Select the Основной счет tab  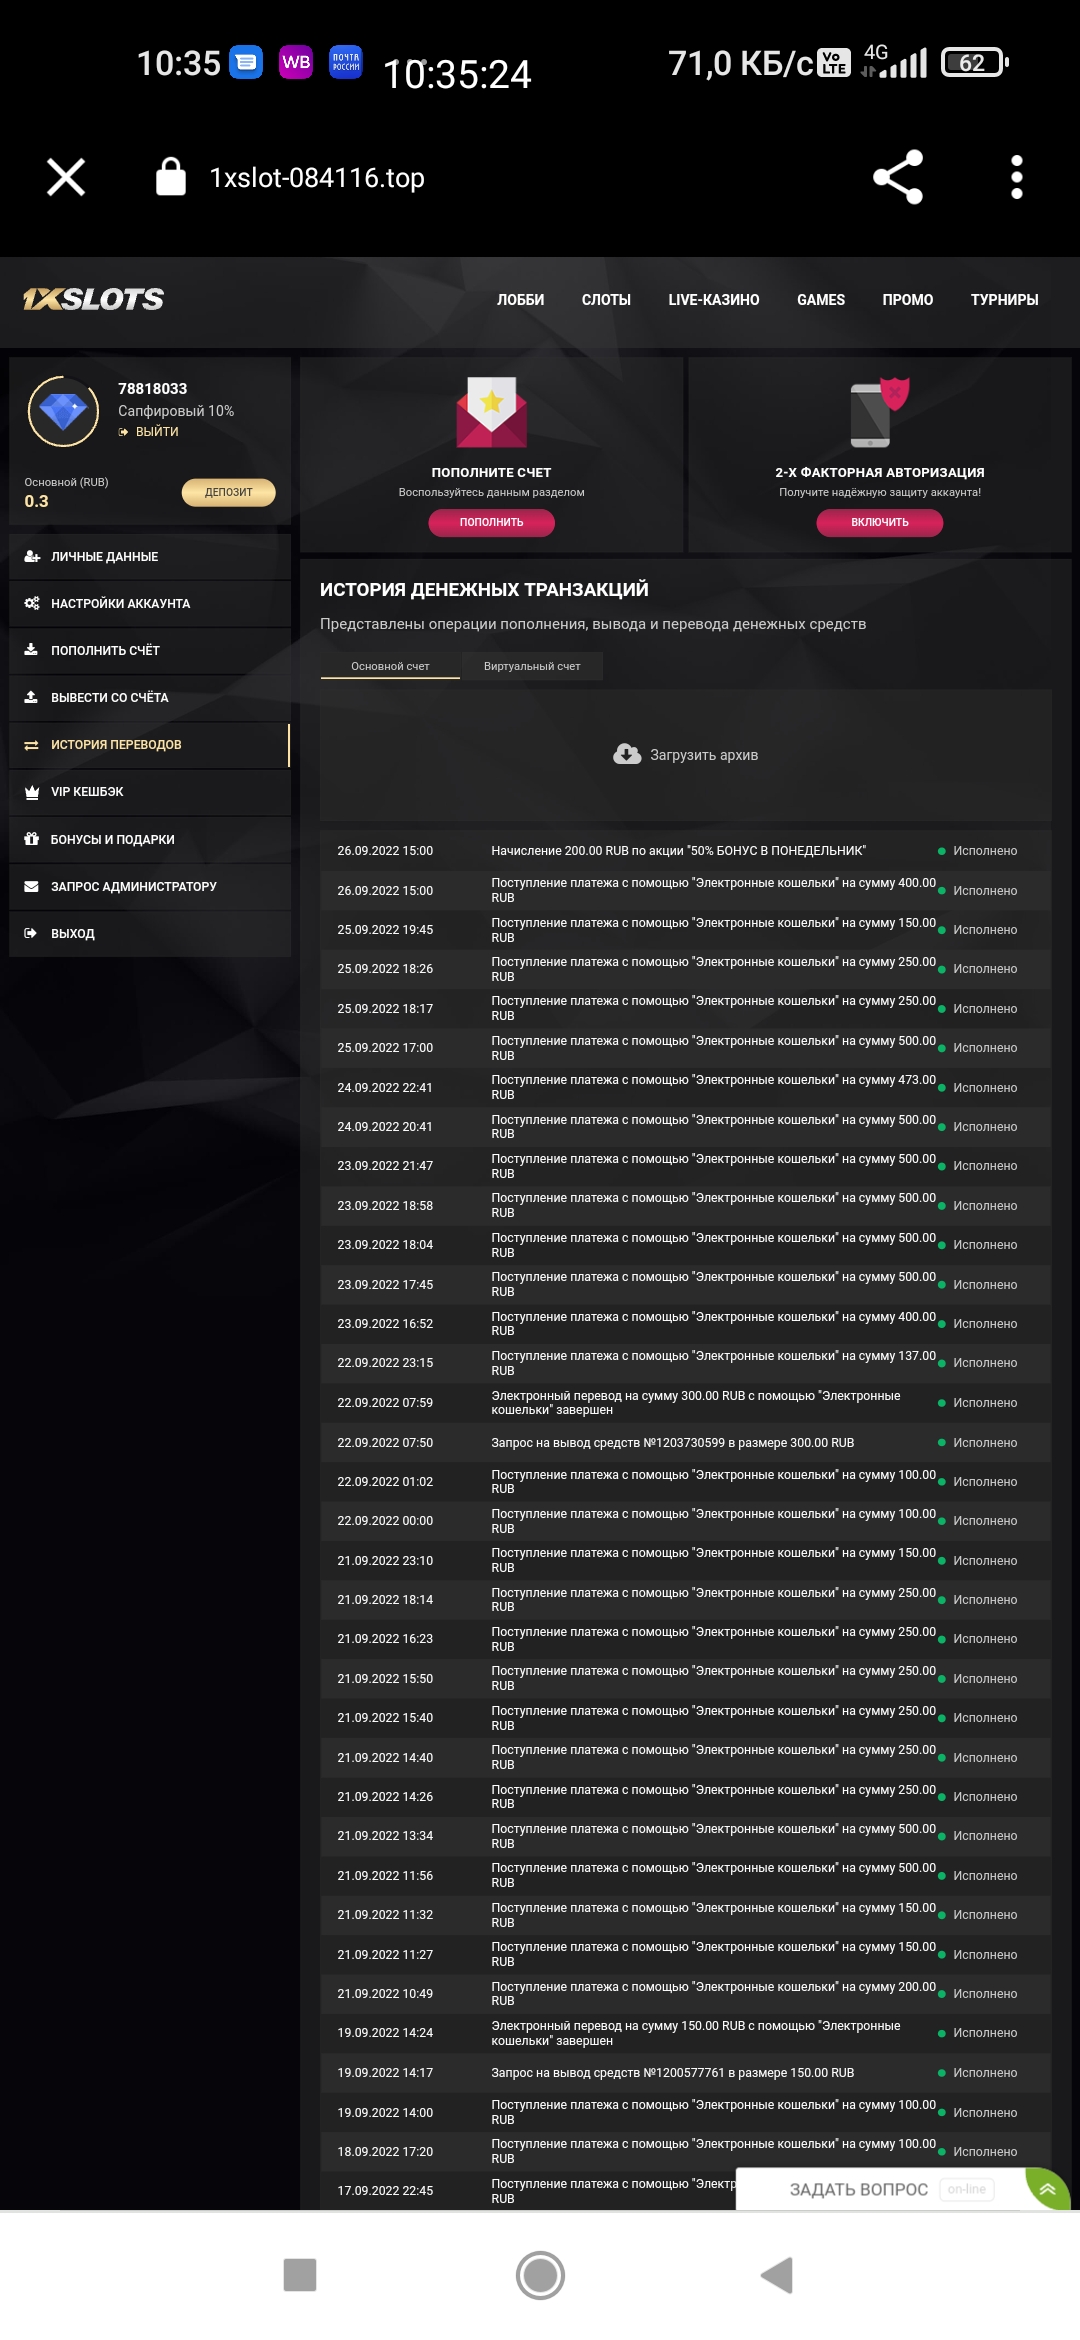(390, 666)
